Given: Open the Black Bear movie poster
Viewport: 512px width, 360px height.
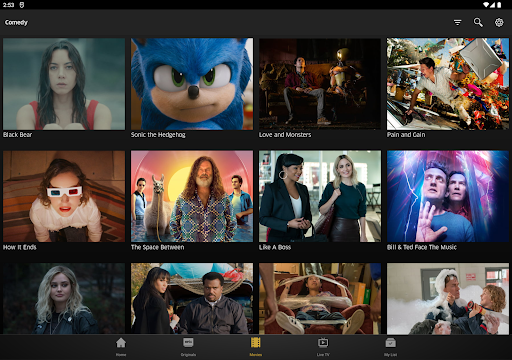Looking at the screenshot, I should coord(64,84).
